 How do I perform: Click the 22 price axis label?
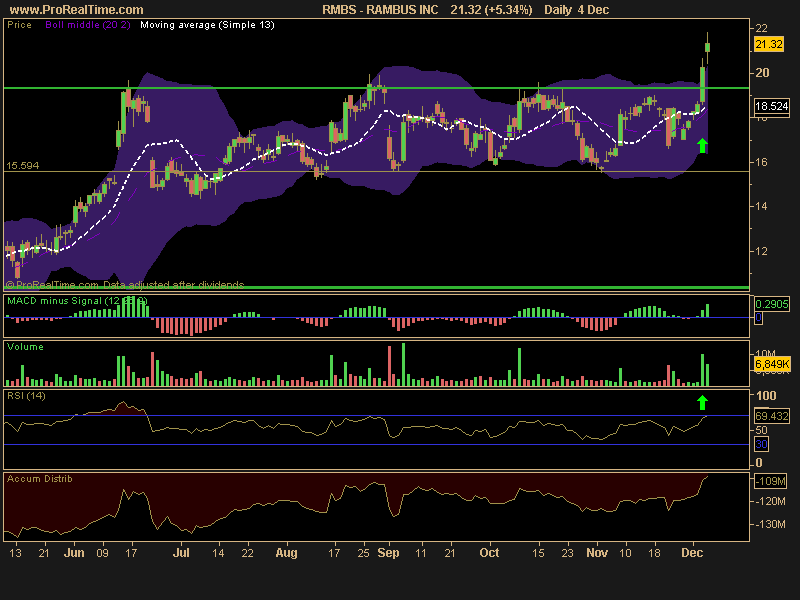point(761,29)
